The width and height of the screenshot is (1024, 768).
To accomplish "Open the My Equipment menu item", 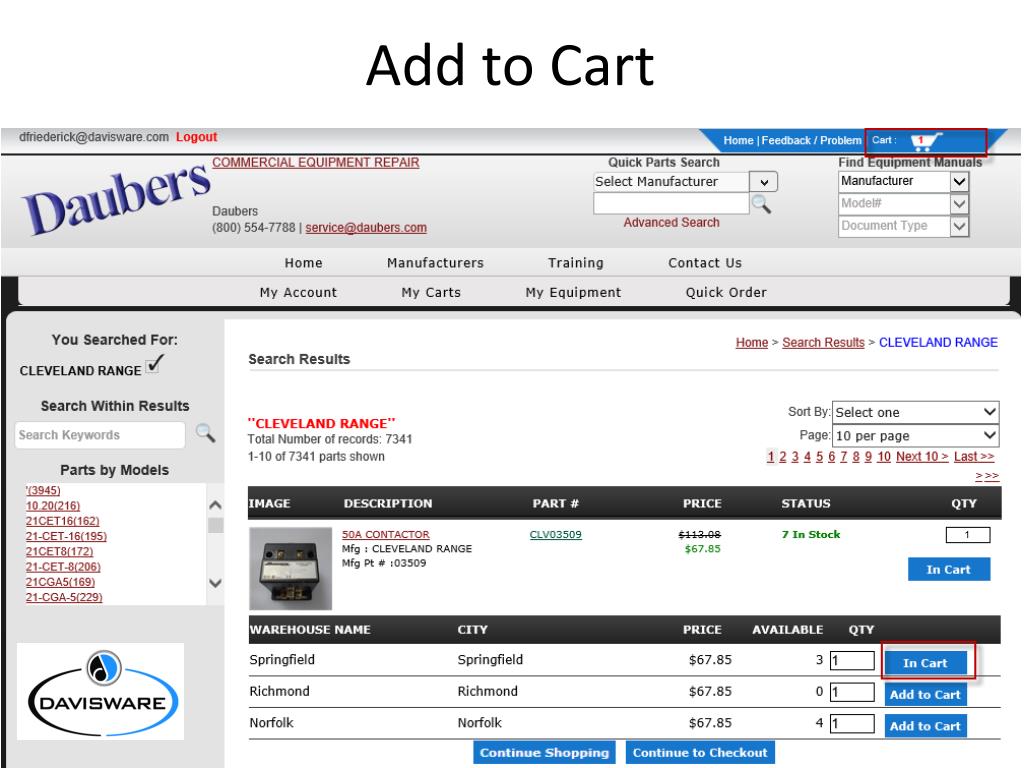I will point(573,293).
